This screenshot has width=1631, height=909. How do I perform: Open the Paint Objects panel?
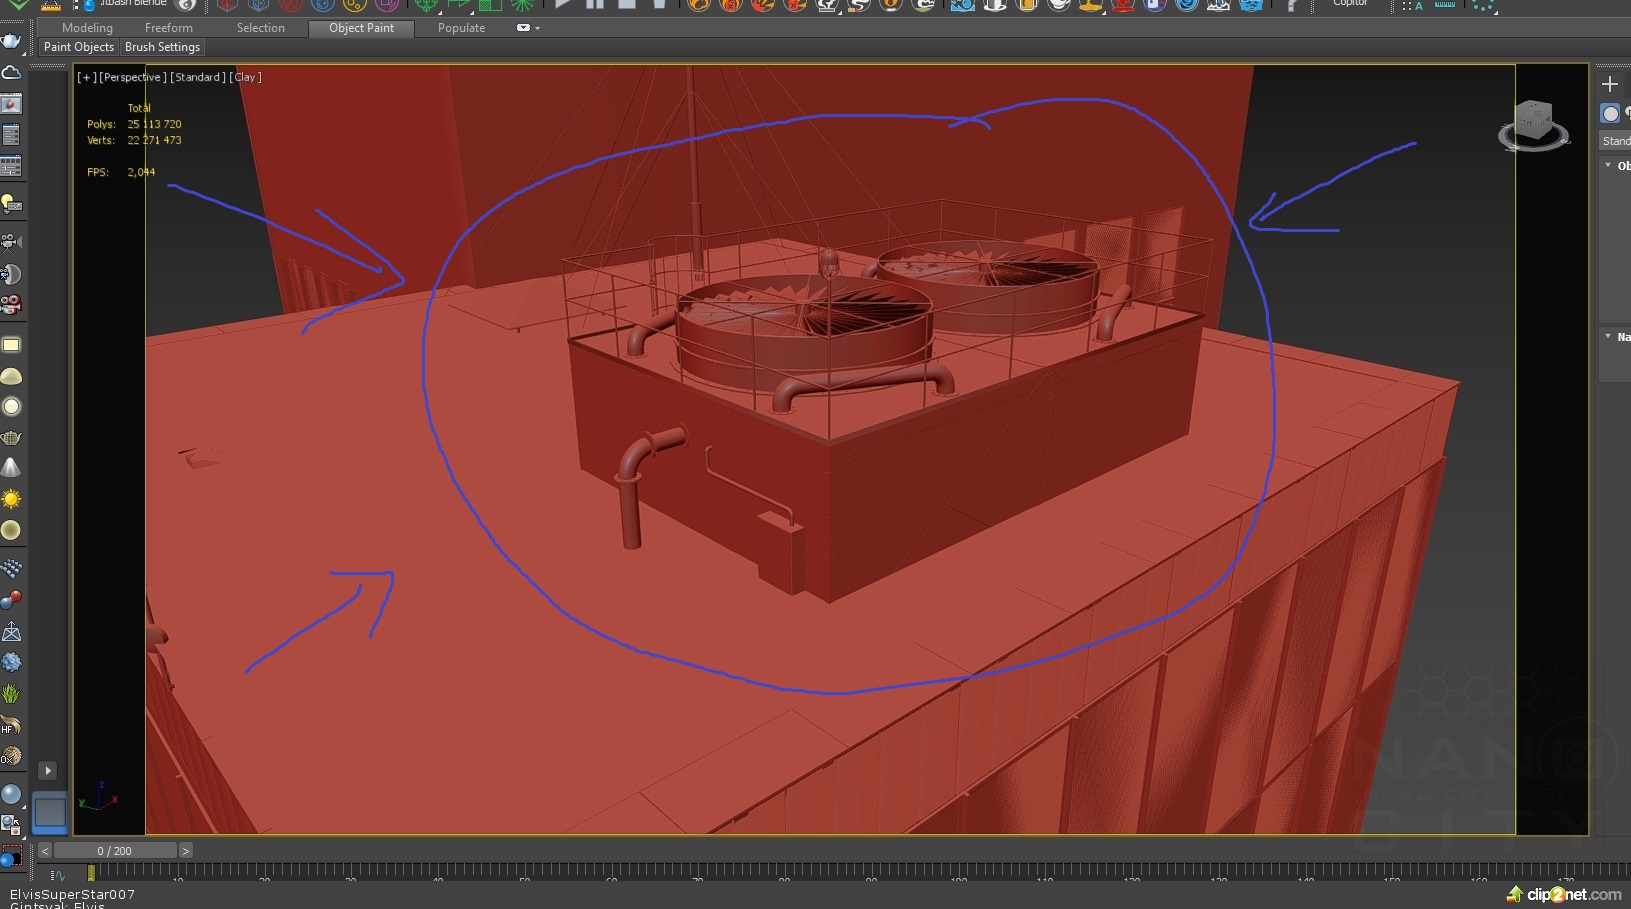tap(79, 47)
